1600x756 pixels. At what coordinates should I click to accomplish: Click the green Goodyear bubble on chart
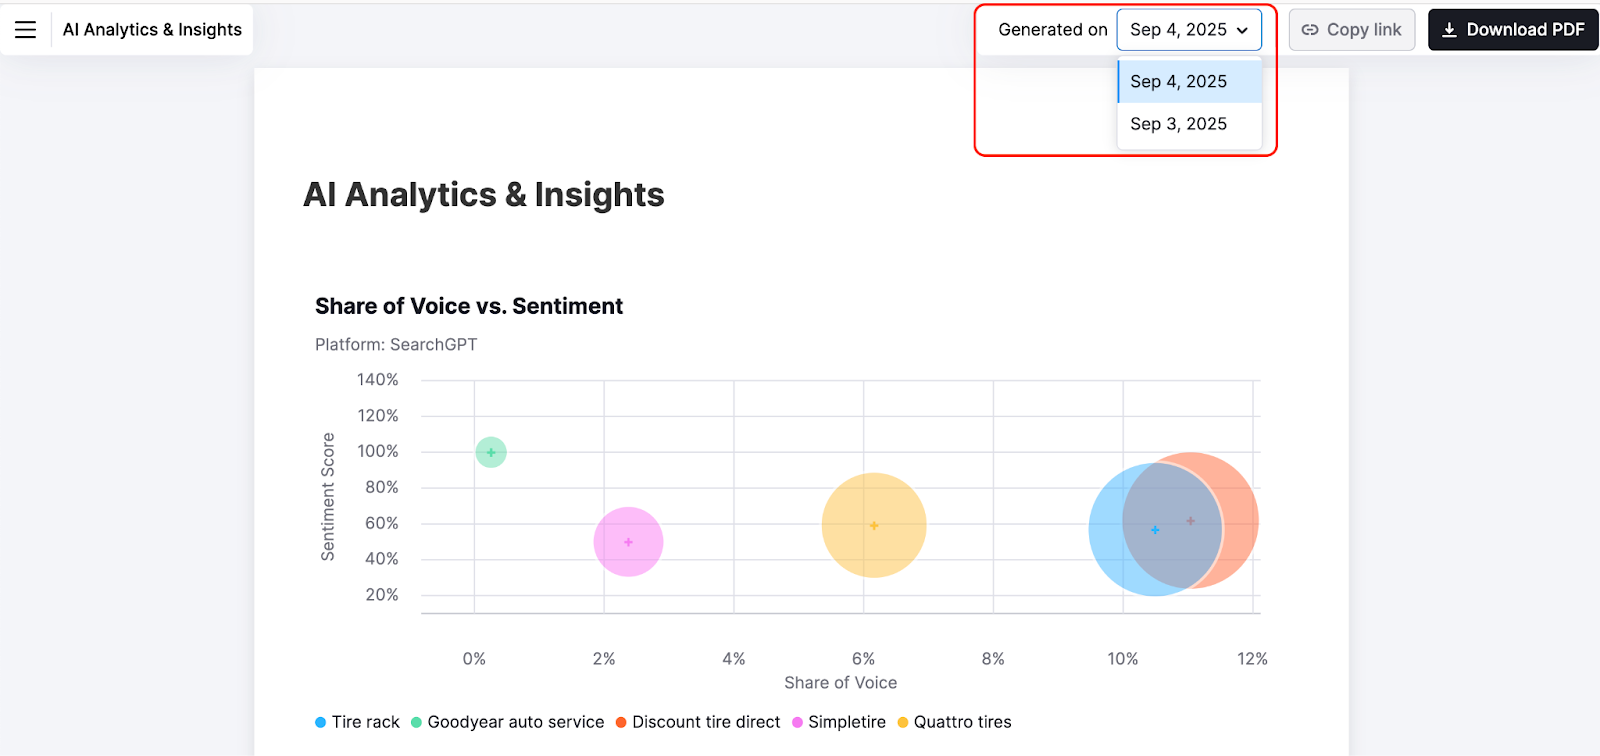[x=491, y=452]
